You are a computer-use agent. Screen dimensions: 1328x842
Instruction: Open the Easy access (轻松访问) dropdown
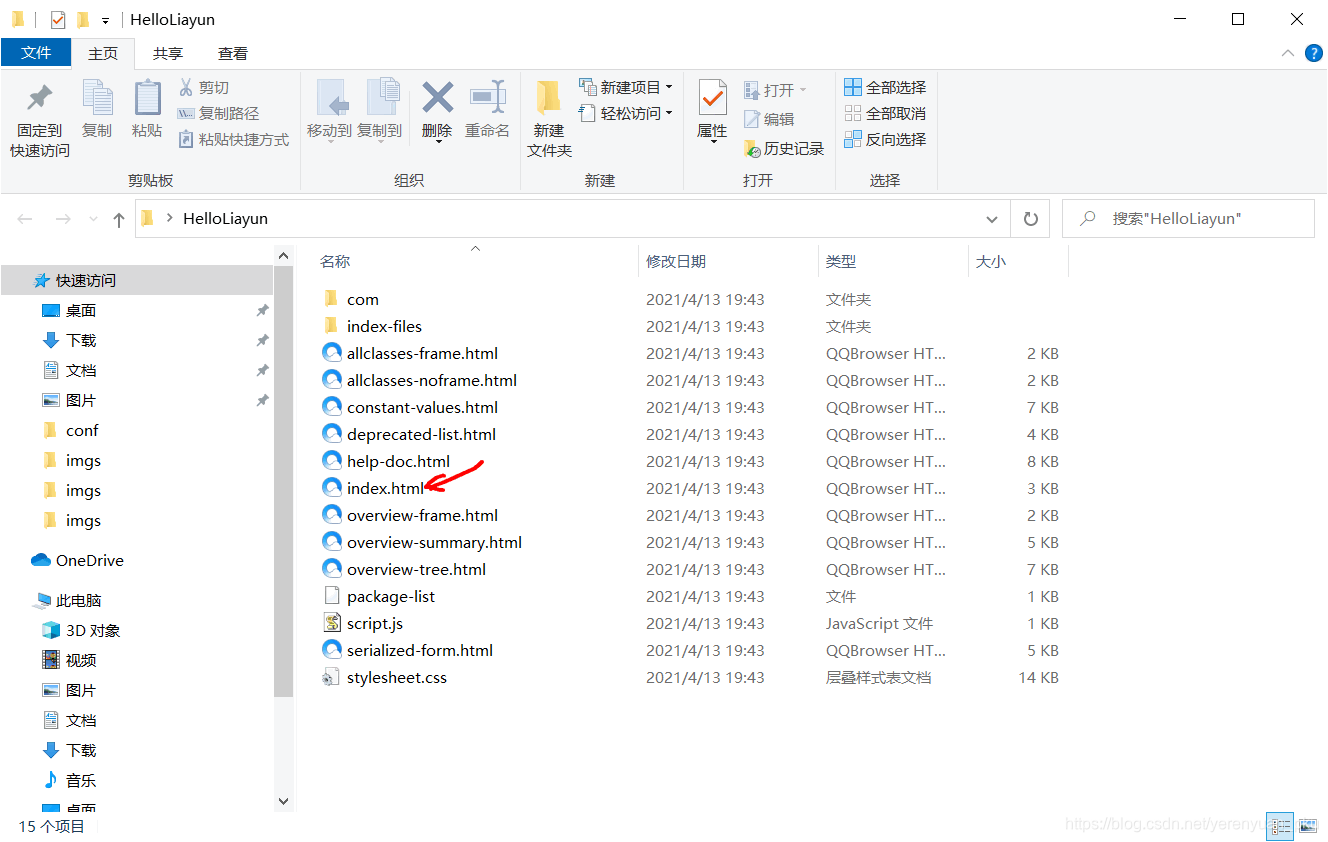point(626,113)
